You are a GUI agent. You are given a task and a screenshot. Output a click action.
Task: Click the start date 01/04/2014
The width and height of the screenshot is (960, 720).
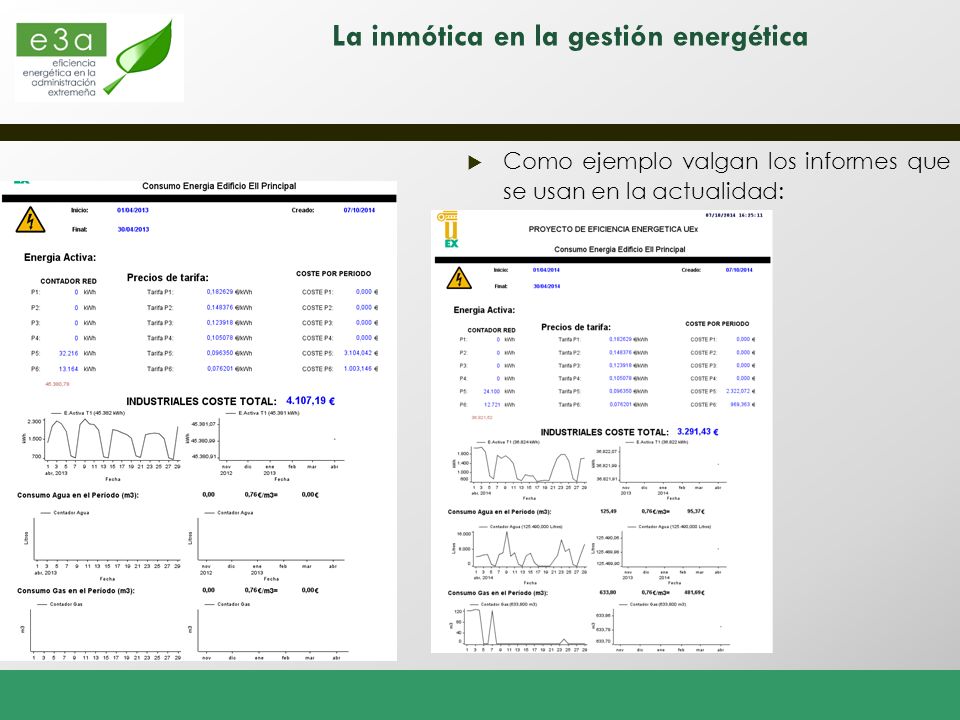pos(546,270)
